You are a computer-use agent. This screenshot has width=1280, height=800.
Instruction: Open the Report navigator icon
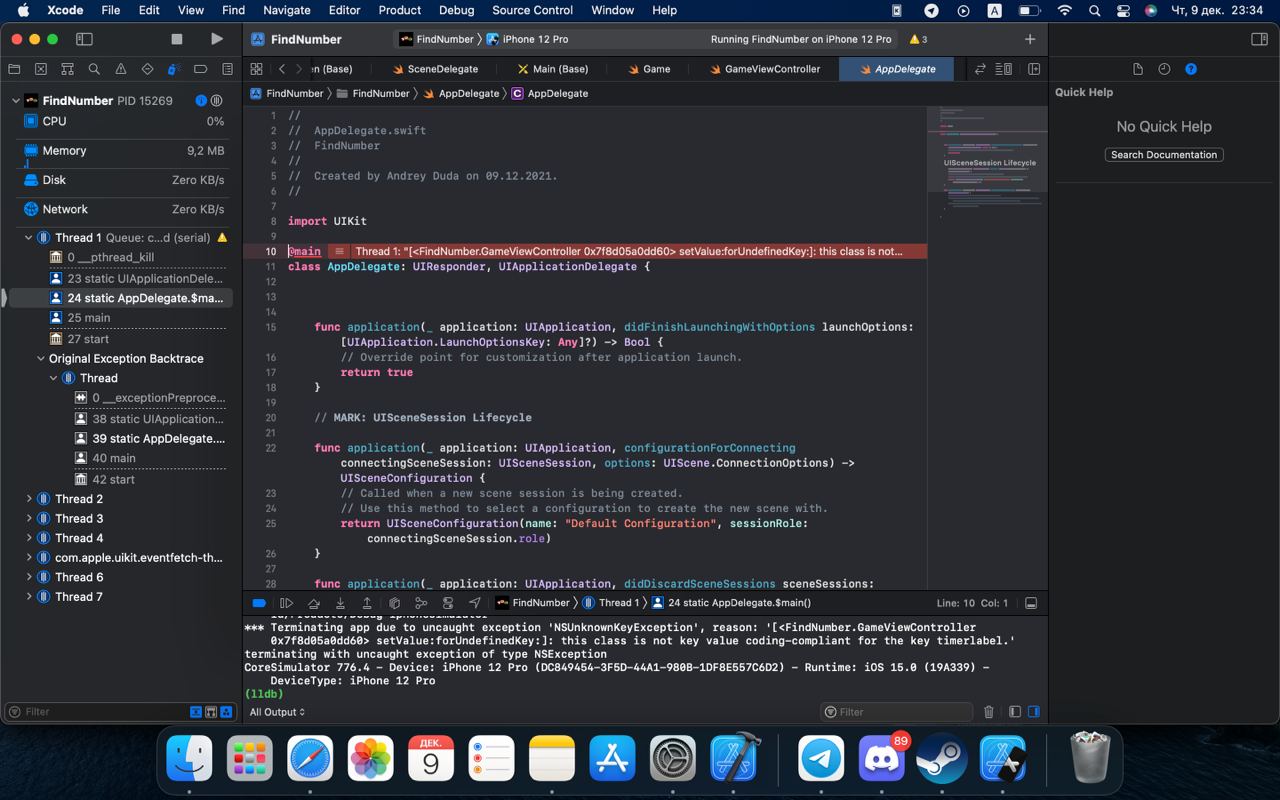tap(228, 69)
